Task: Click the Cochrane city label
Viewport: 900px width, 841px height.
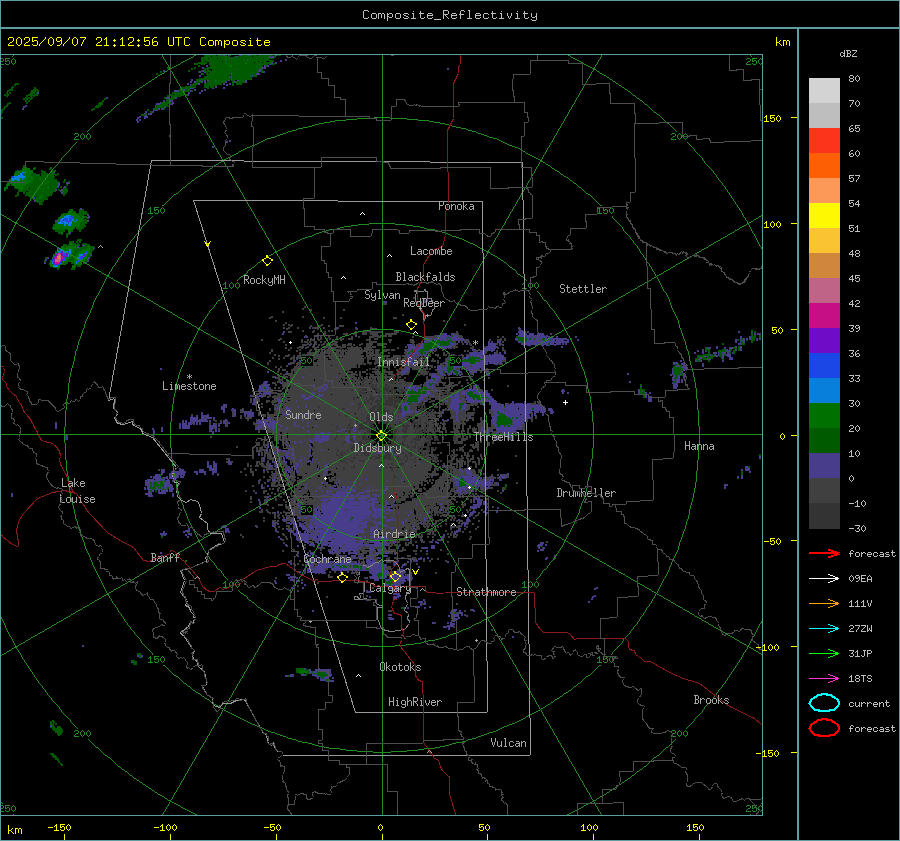Action: tap(327, 559)
